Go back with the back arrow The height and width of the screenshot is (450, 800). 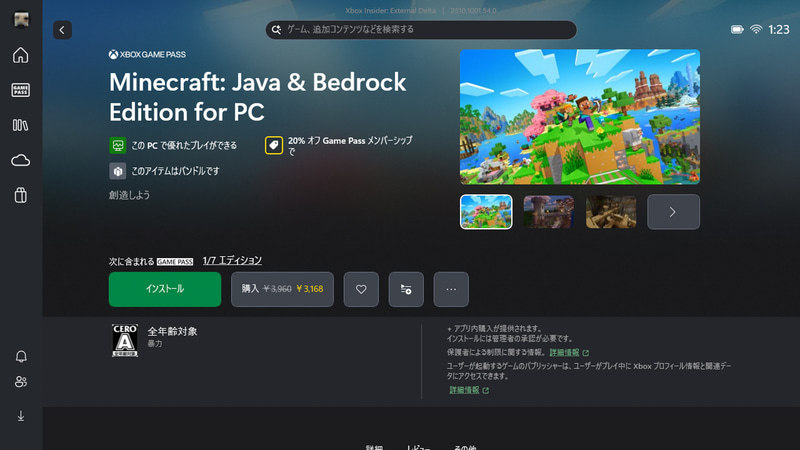tap(62, 30)
